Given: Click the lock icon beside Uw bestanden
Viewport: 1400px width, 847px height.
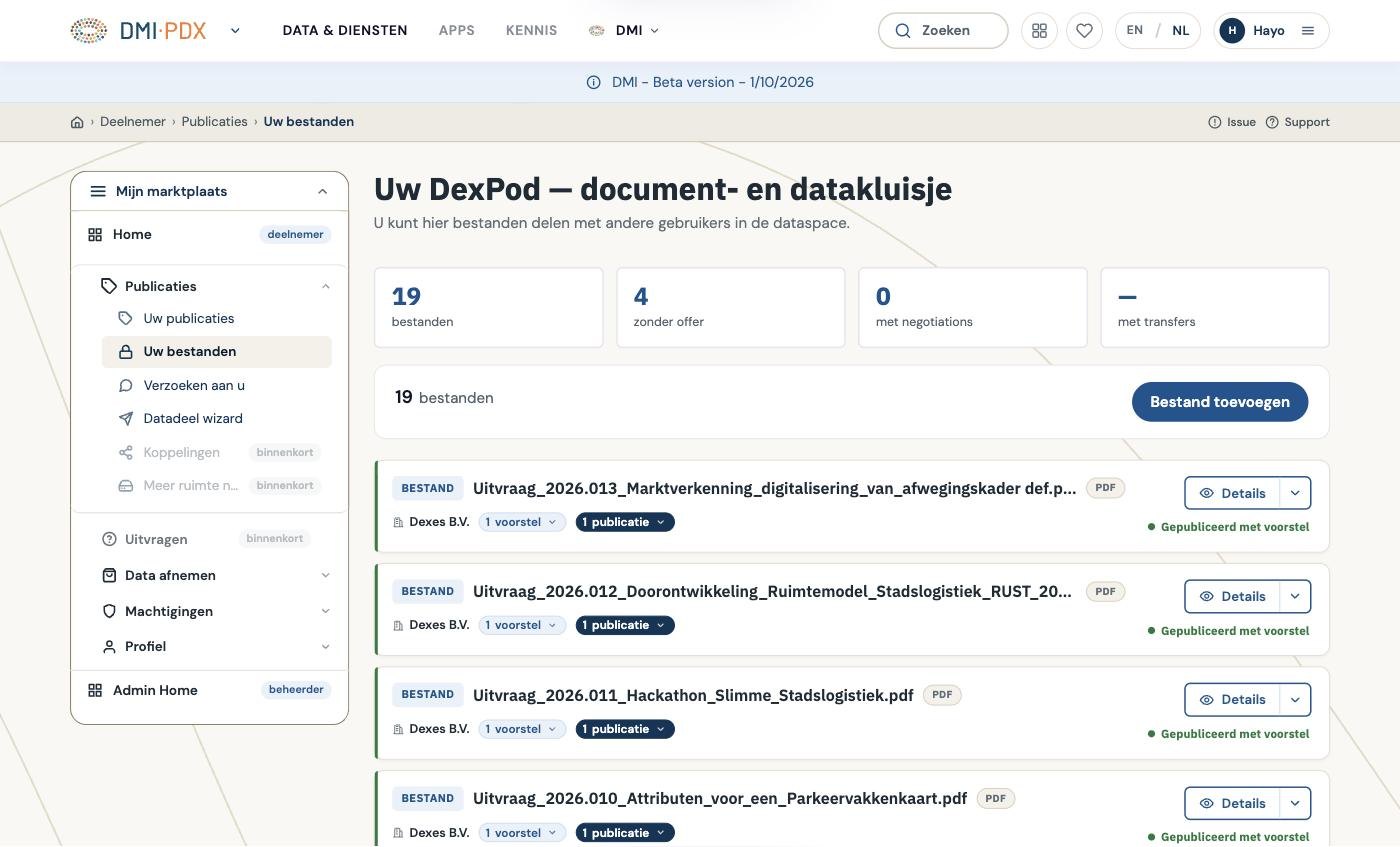Looking at the screenshot, I should click(x=126, y=352).
